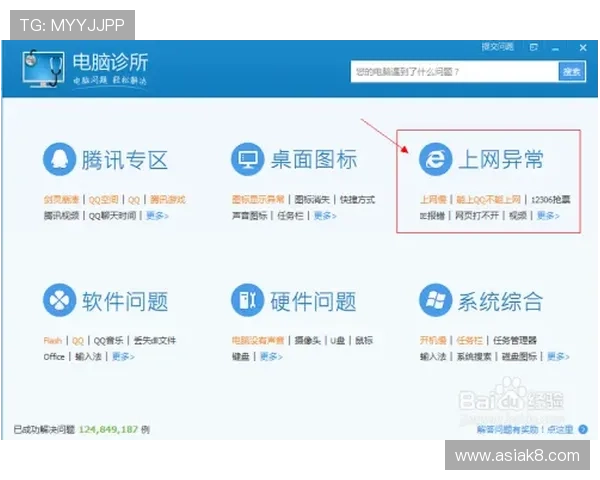Viewport: 600px width, 480px height.
Task: Select Flash link under 软件问题
Action: click(53, 340)
